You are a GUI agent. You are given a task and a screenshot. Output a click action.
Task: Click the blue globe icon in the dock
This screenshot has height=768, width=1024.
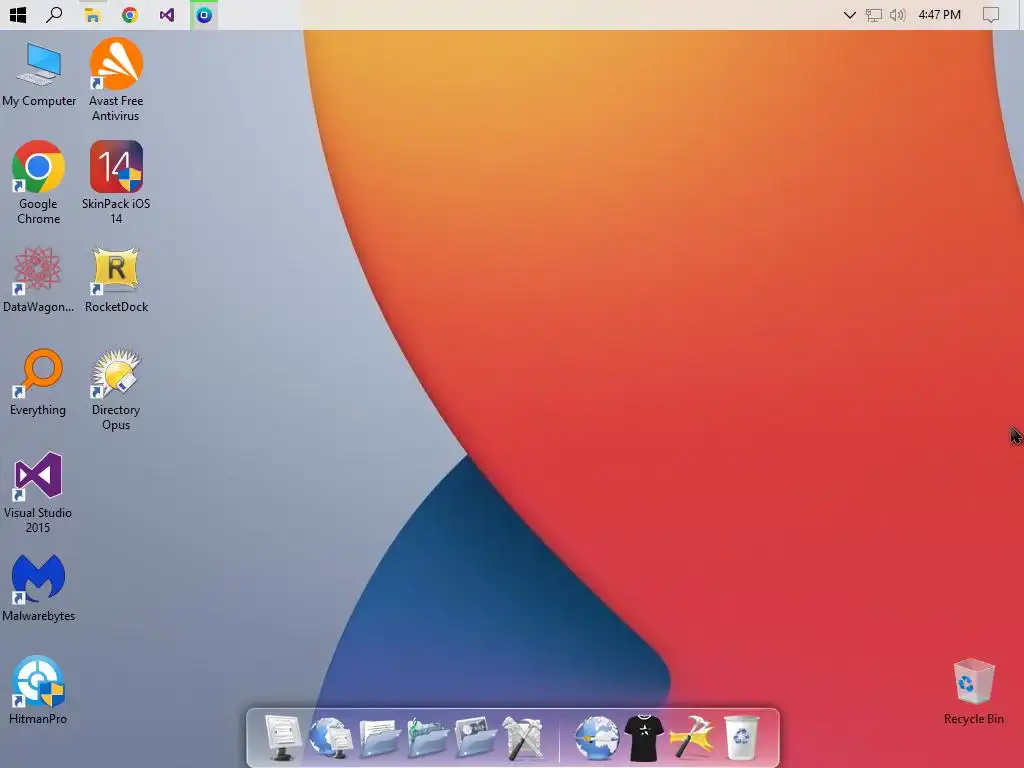tap(597, 738)
